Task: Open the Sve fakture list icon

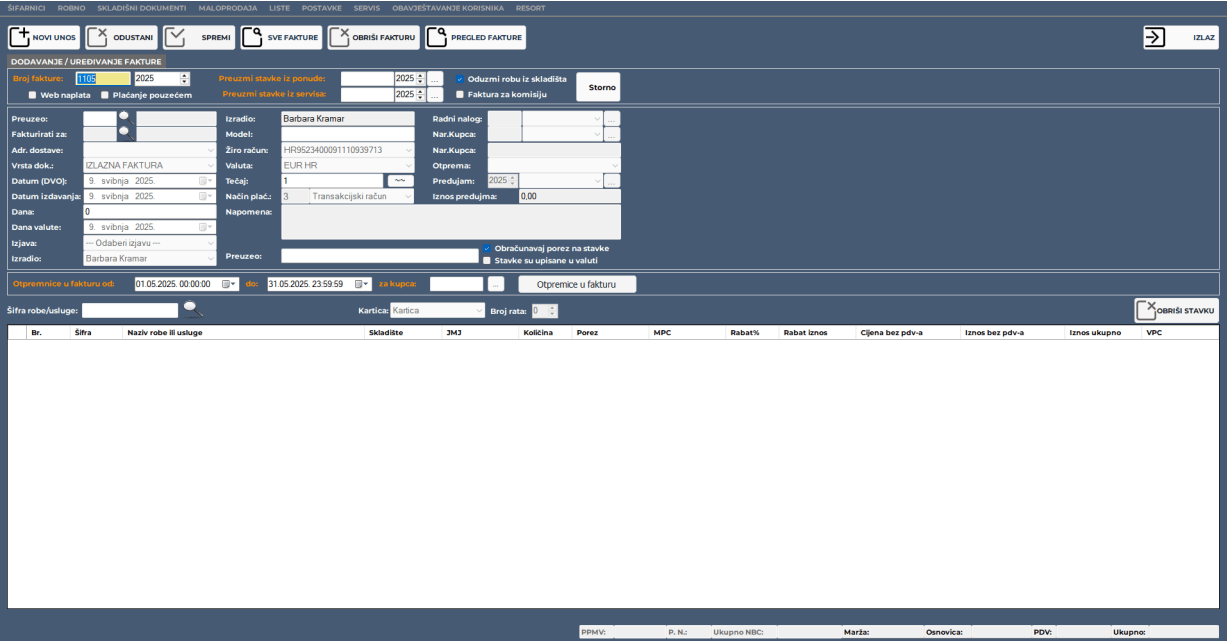Action: 253,38
